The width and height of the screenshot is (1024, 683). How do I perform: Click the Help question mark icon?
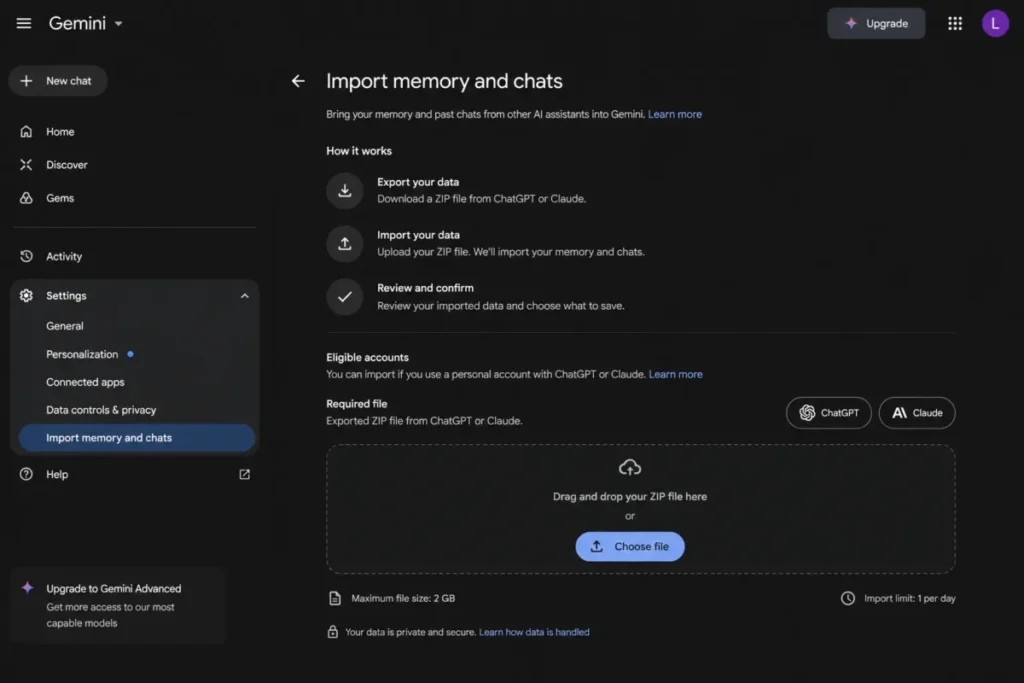click(x=26, y=475)
